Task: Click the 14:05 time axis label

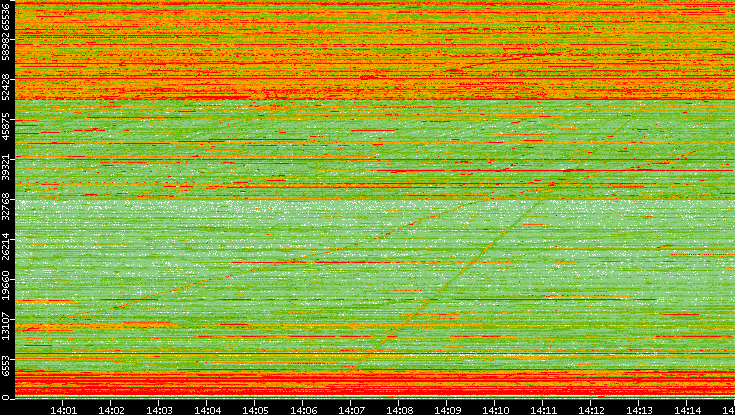Action: coord(255,410)
